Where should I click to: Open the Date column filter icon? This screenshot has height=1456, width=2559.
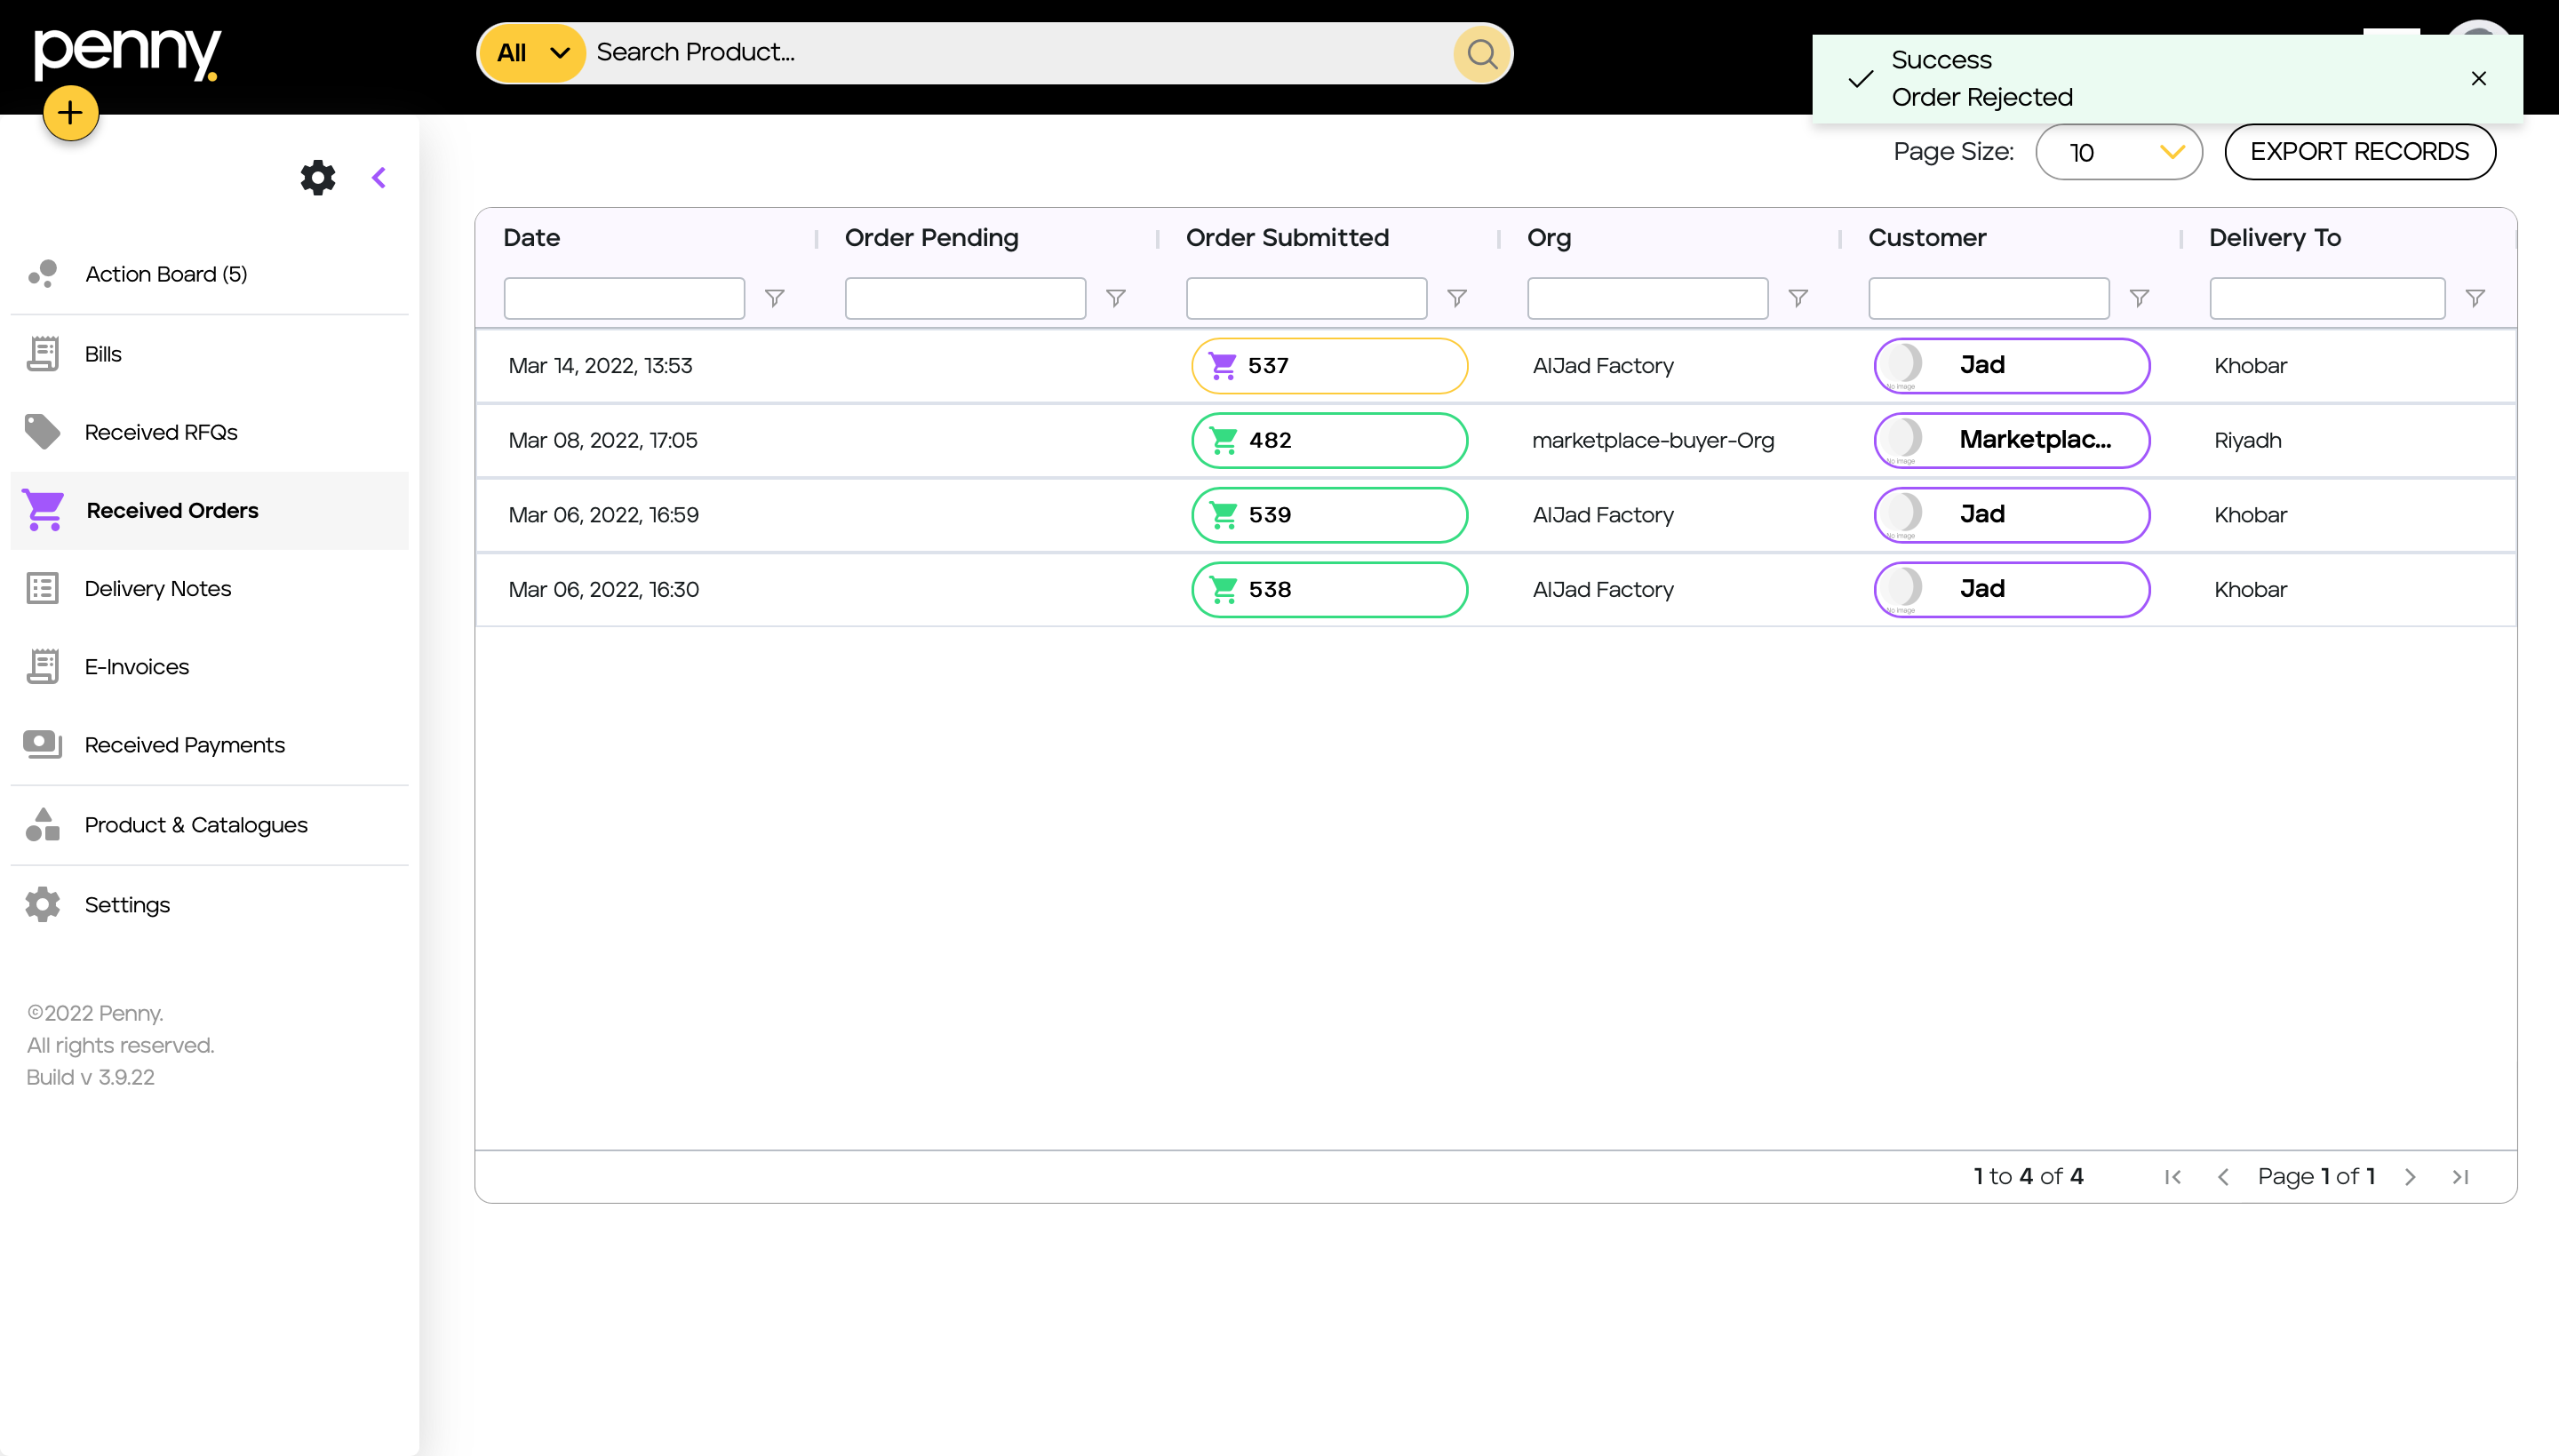click(775, 298)
